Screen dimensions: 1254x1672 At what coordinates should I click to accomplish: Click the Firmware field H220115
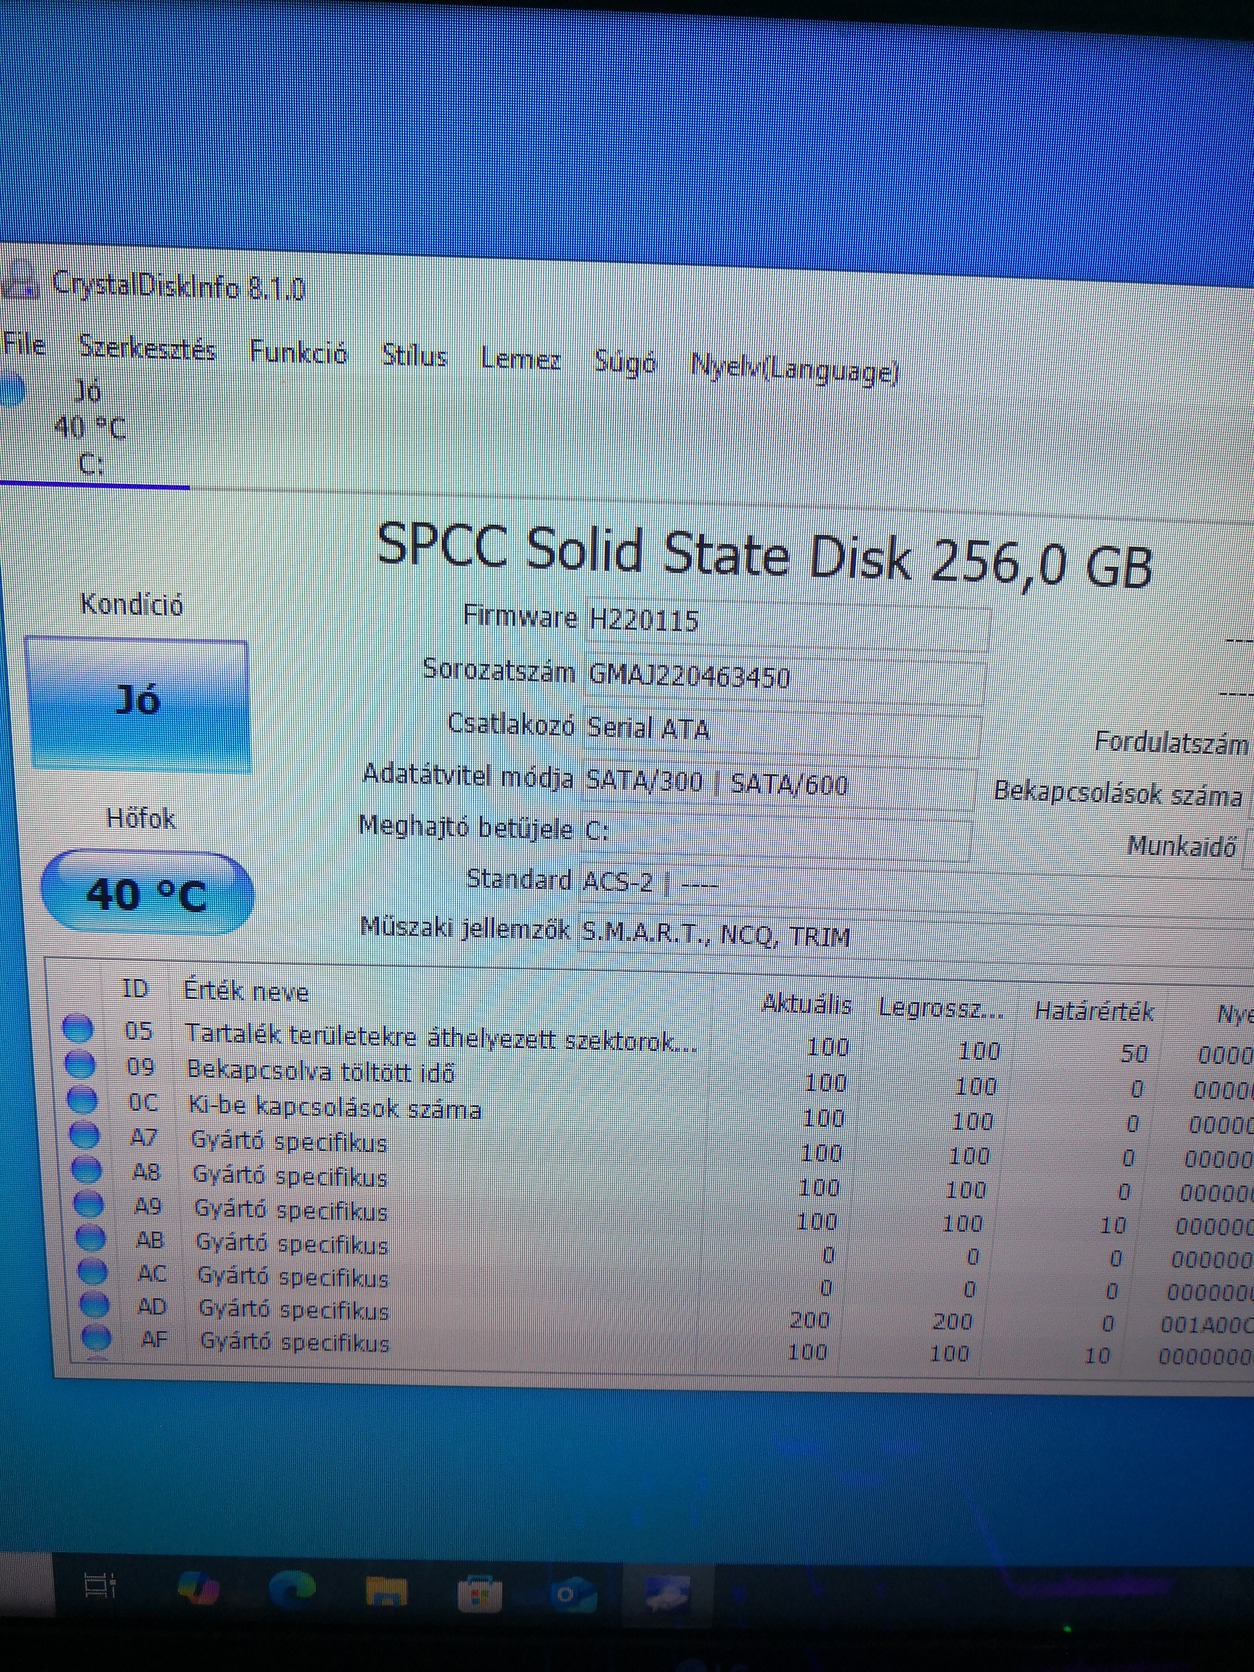point(786,624)
